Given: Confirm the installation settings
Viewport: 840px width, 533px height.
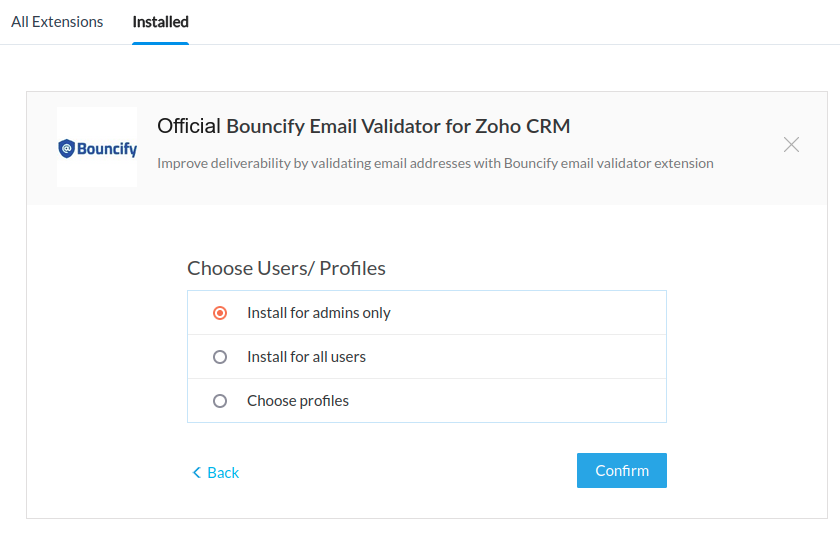Looking at the screenshot, I should [621, 470].
